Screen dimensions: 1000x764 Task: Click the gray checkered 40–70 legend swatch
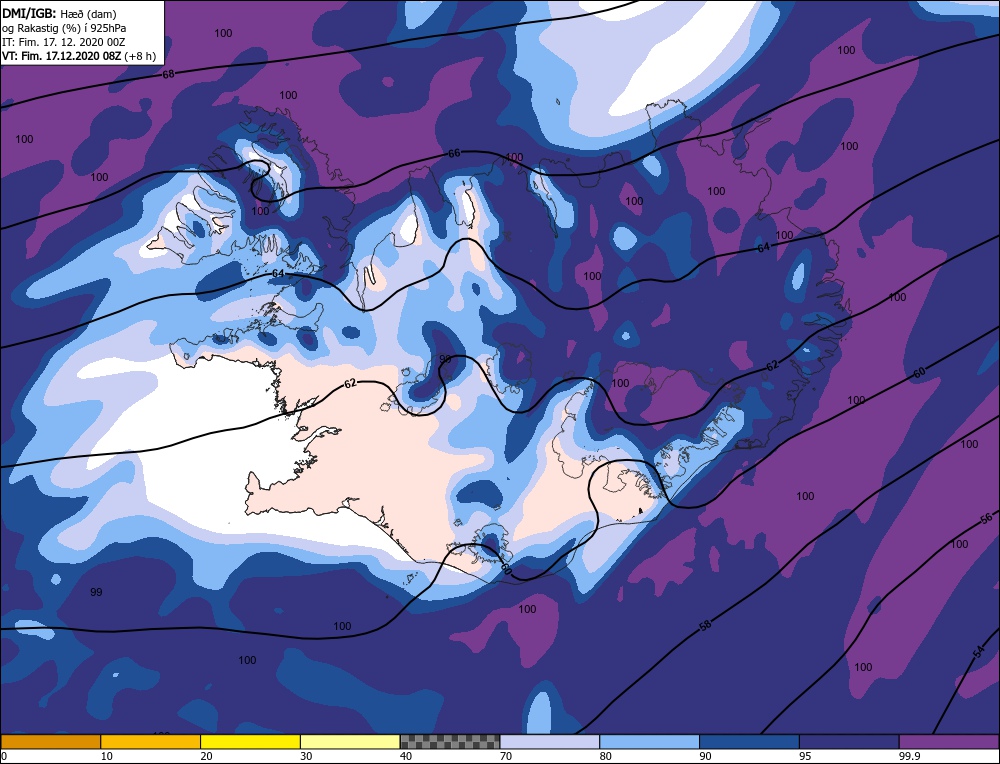(450, 742)
